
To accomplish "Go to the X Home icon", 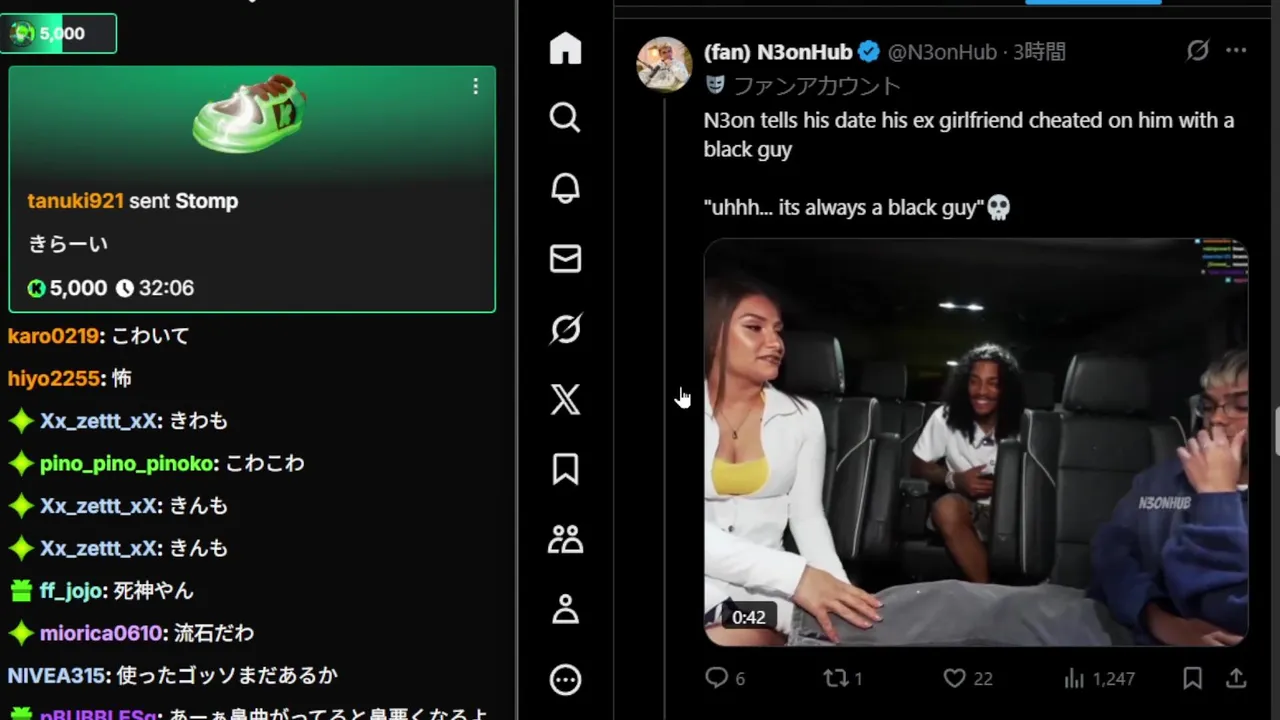I will click(x=565, y=48).
